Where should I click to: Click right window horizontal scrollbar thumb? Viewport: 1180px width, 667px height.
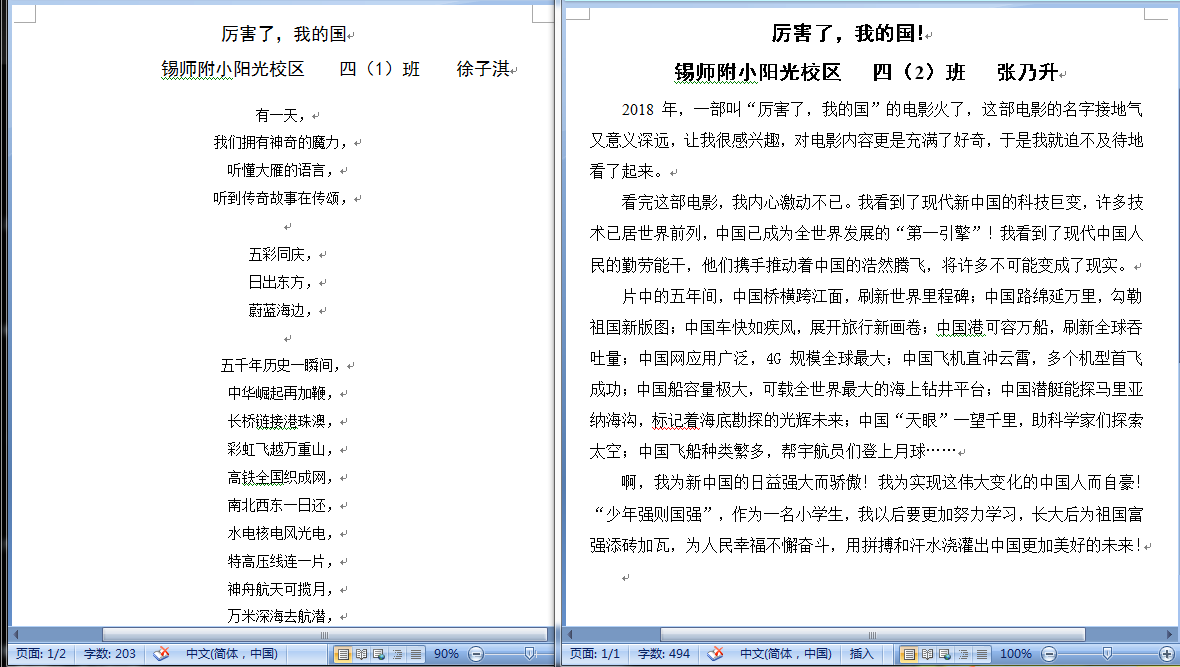click(872, 635)
